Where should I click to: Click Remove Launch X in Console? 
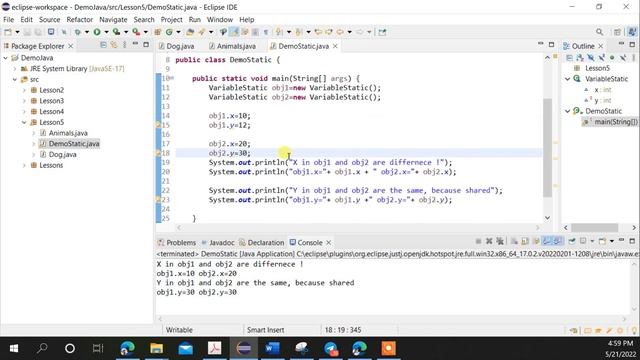click(x=489, y=242)
